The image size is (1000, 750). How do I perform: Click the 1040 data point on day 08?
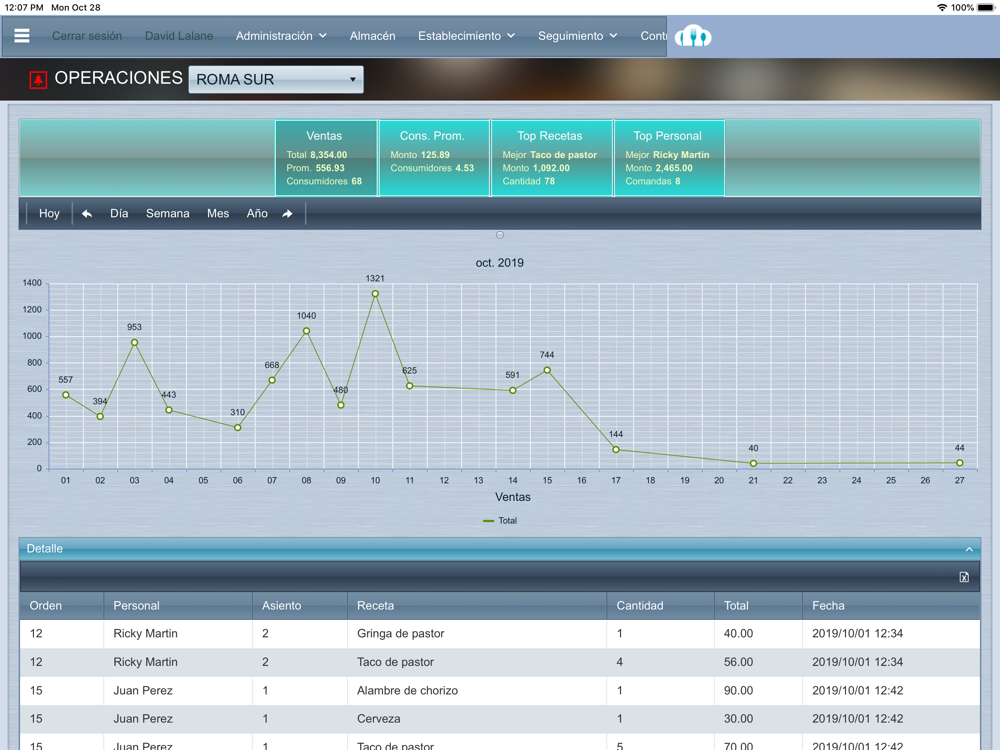tap(306, 331)
